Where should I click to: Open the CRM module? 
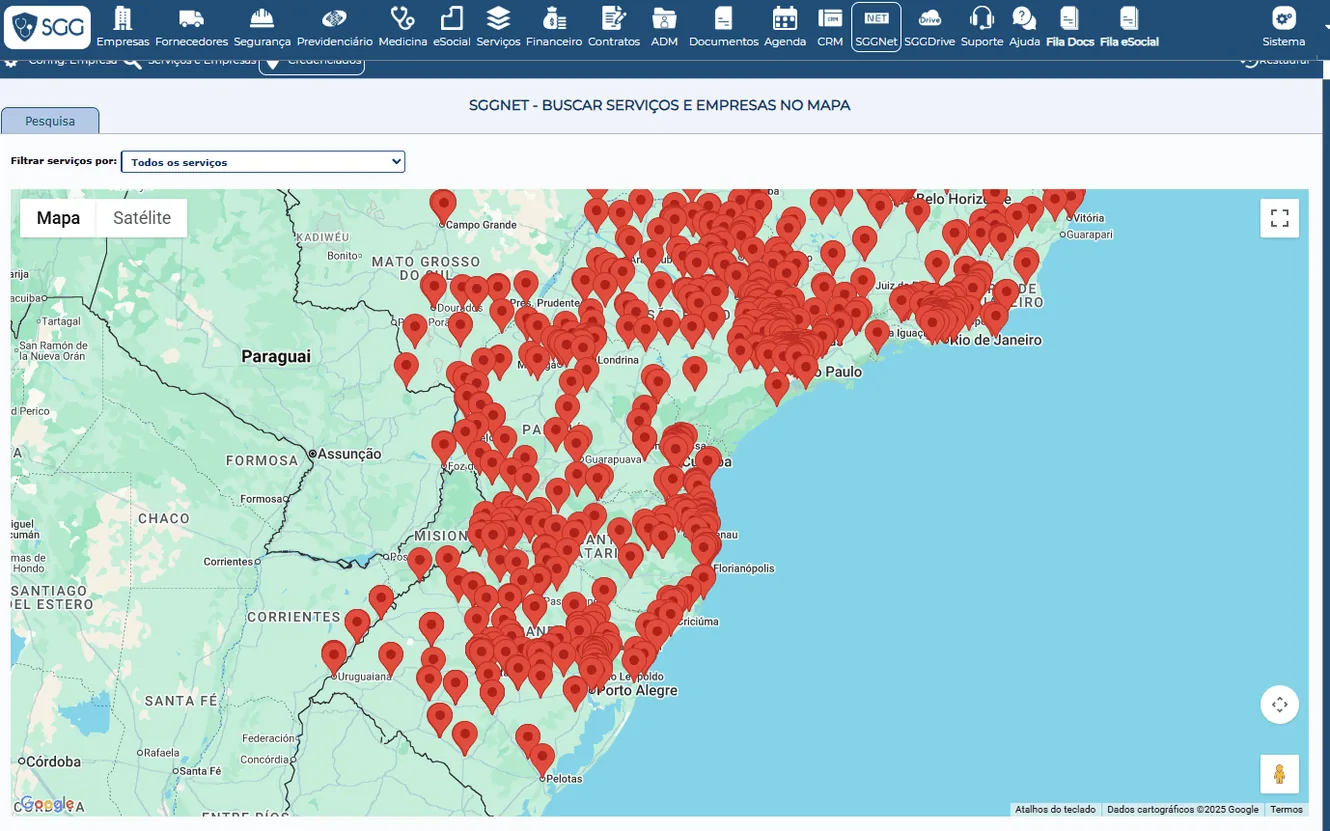pos(830,28)
